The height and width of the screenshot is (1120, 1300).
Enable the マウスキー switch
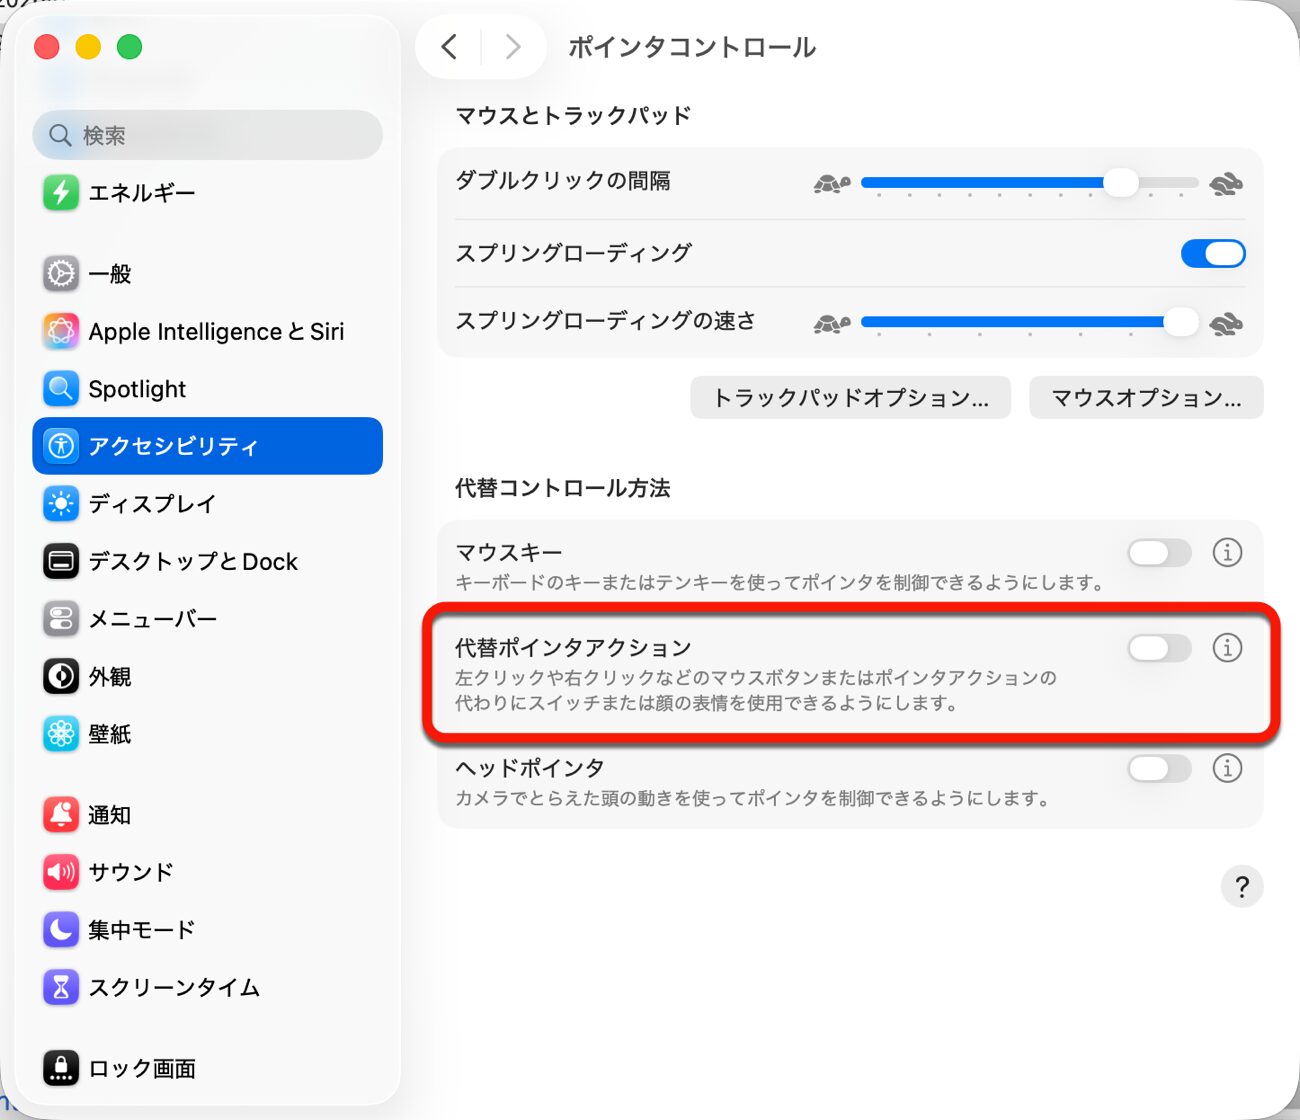click(1160, 552)
